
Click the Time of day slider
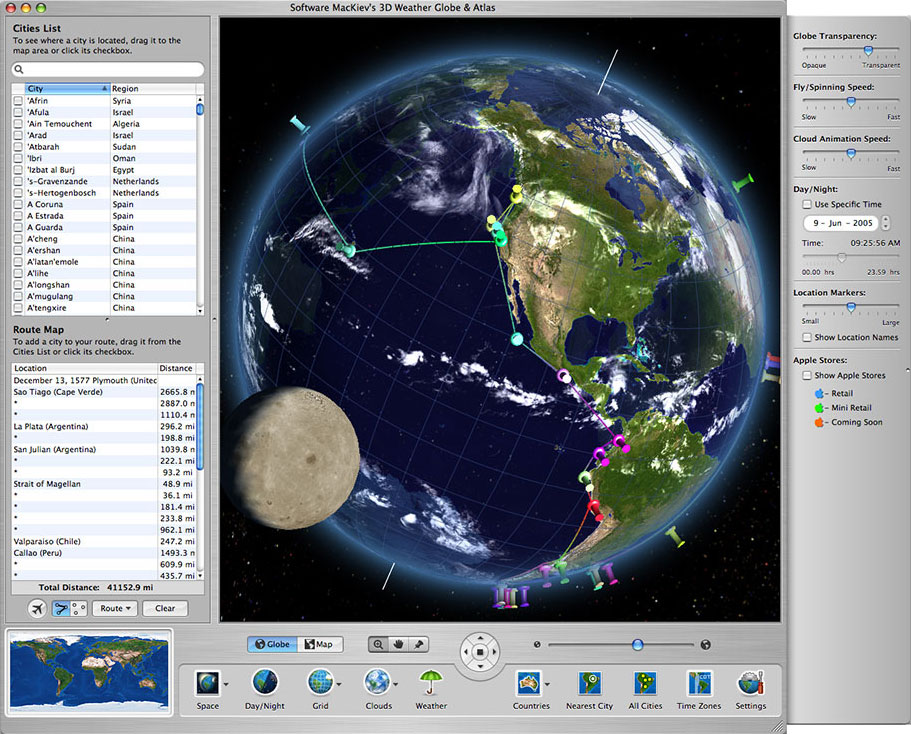pyautogui.click(x=841, y=257)
